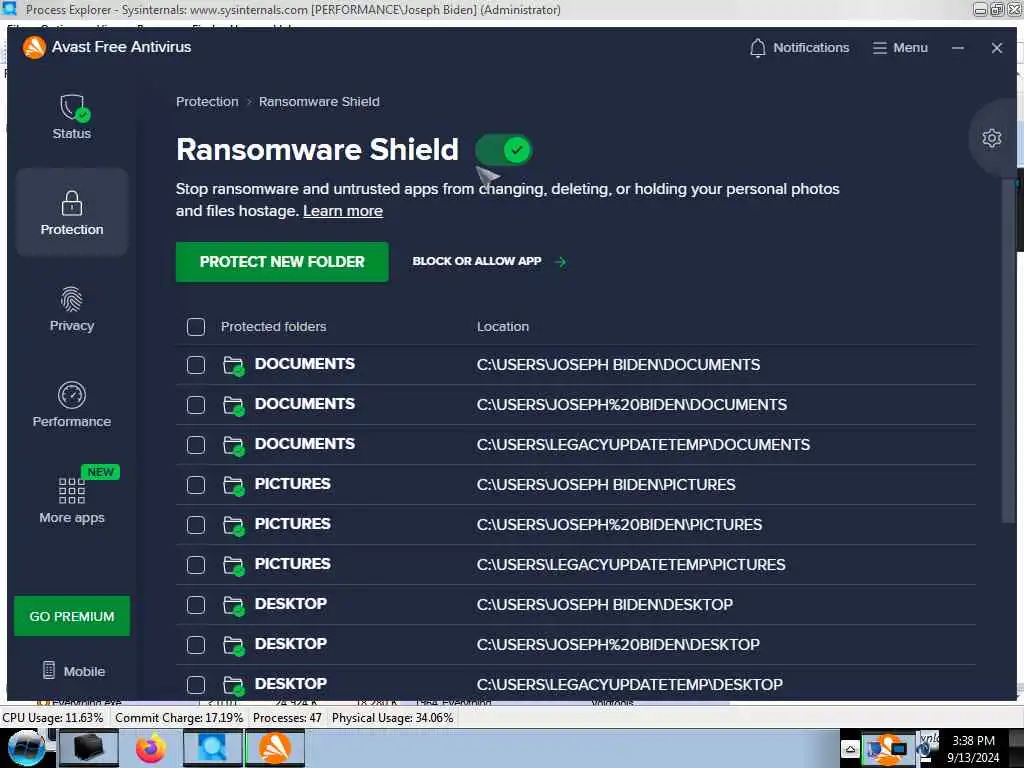Open the Performance gauge section

pyautogui.click(x=72, y=405)
